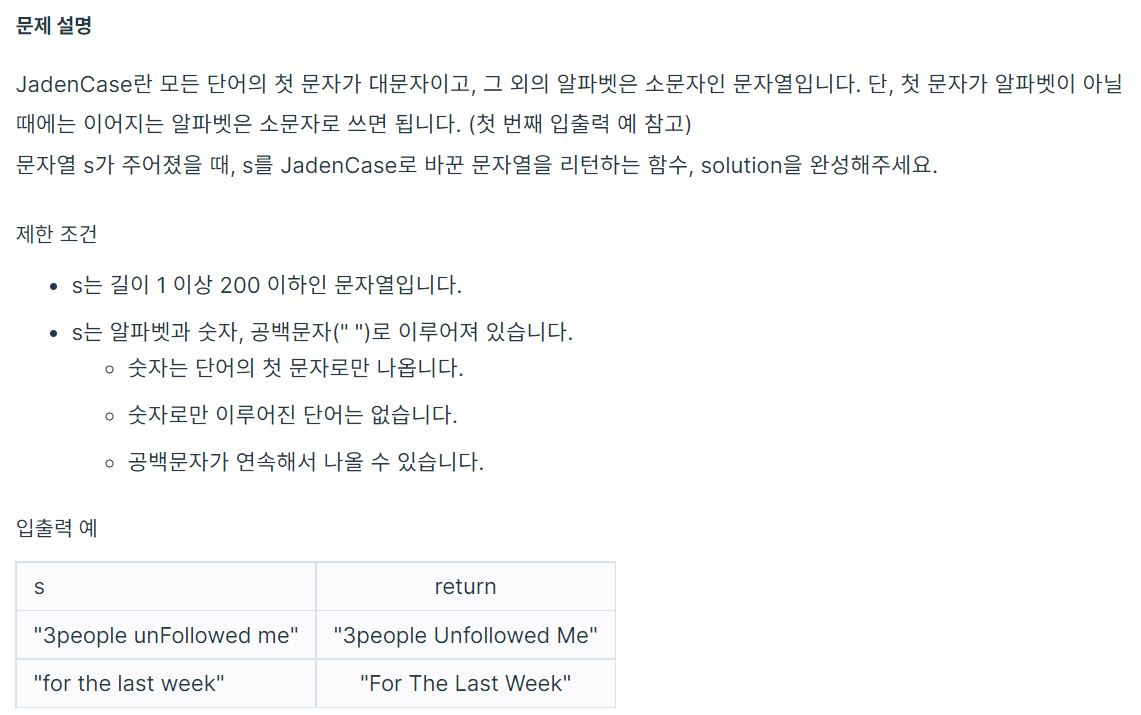
Task: Select the "3people Unfollowed Me" return cell
Action: (466, 635)
